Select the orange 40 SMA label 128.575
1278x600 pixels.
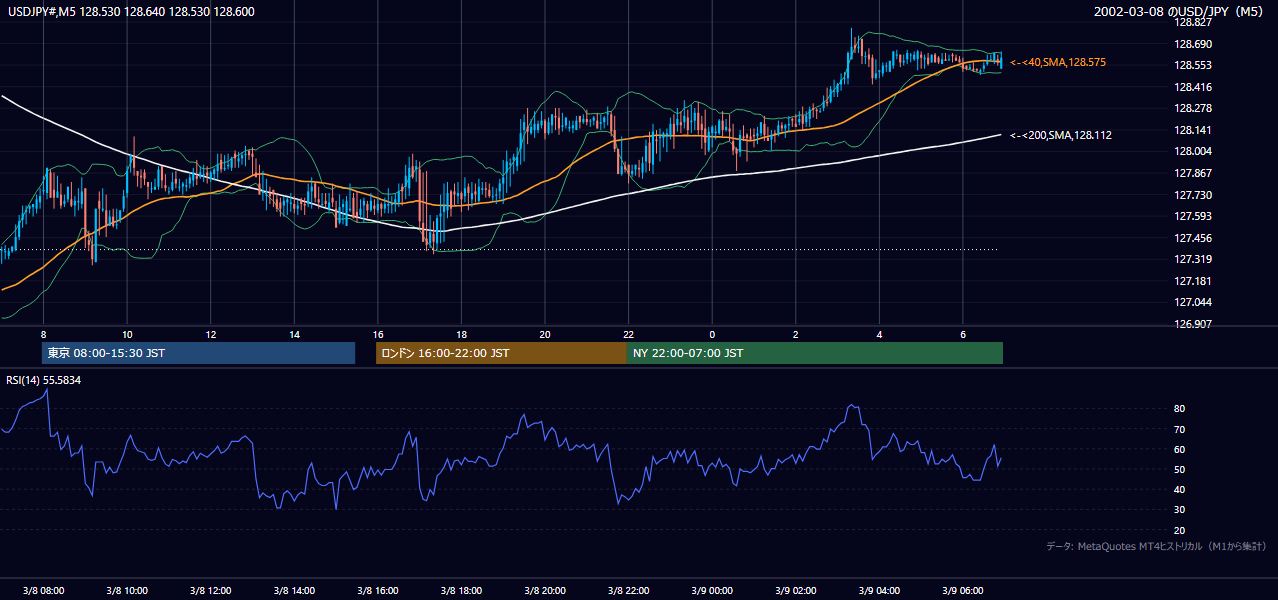pos(1058,62)
